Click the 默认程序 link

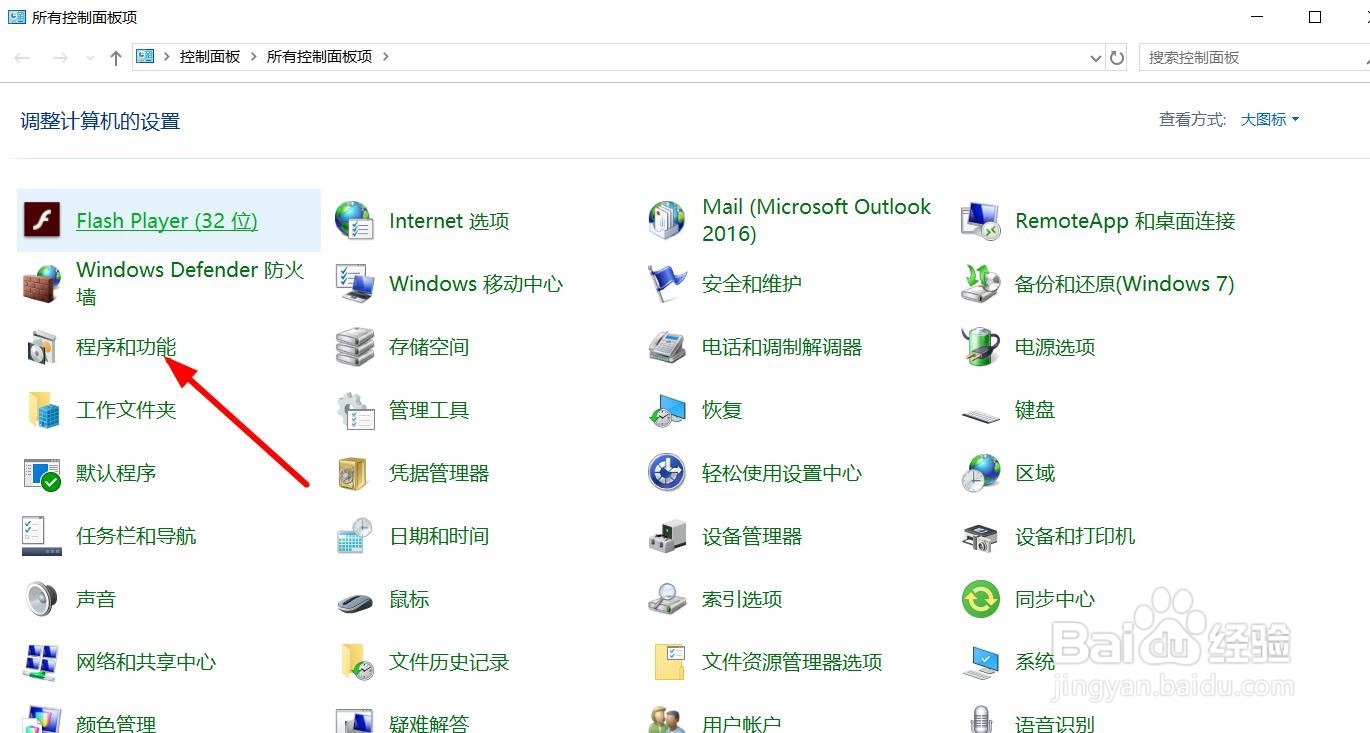click(x=116, y=473)
